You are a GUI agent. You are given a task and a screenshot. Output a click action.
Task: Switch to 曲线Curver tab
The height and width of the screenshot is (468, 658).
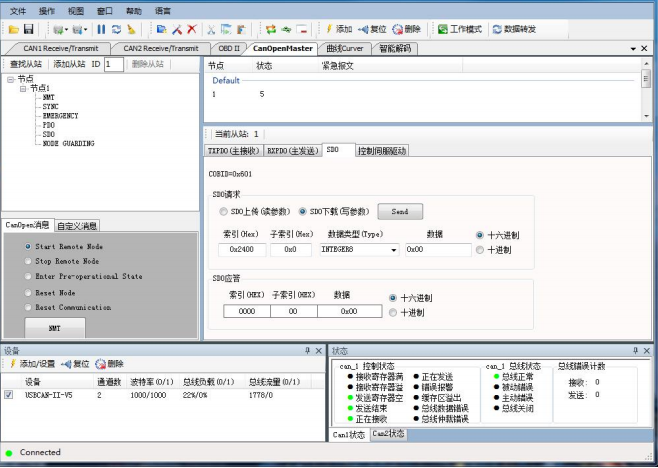(x=345, y=48)
